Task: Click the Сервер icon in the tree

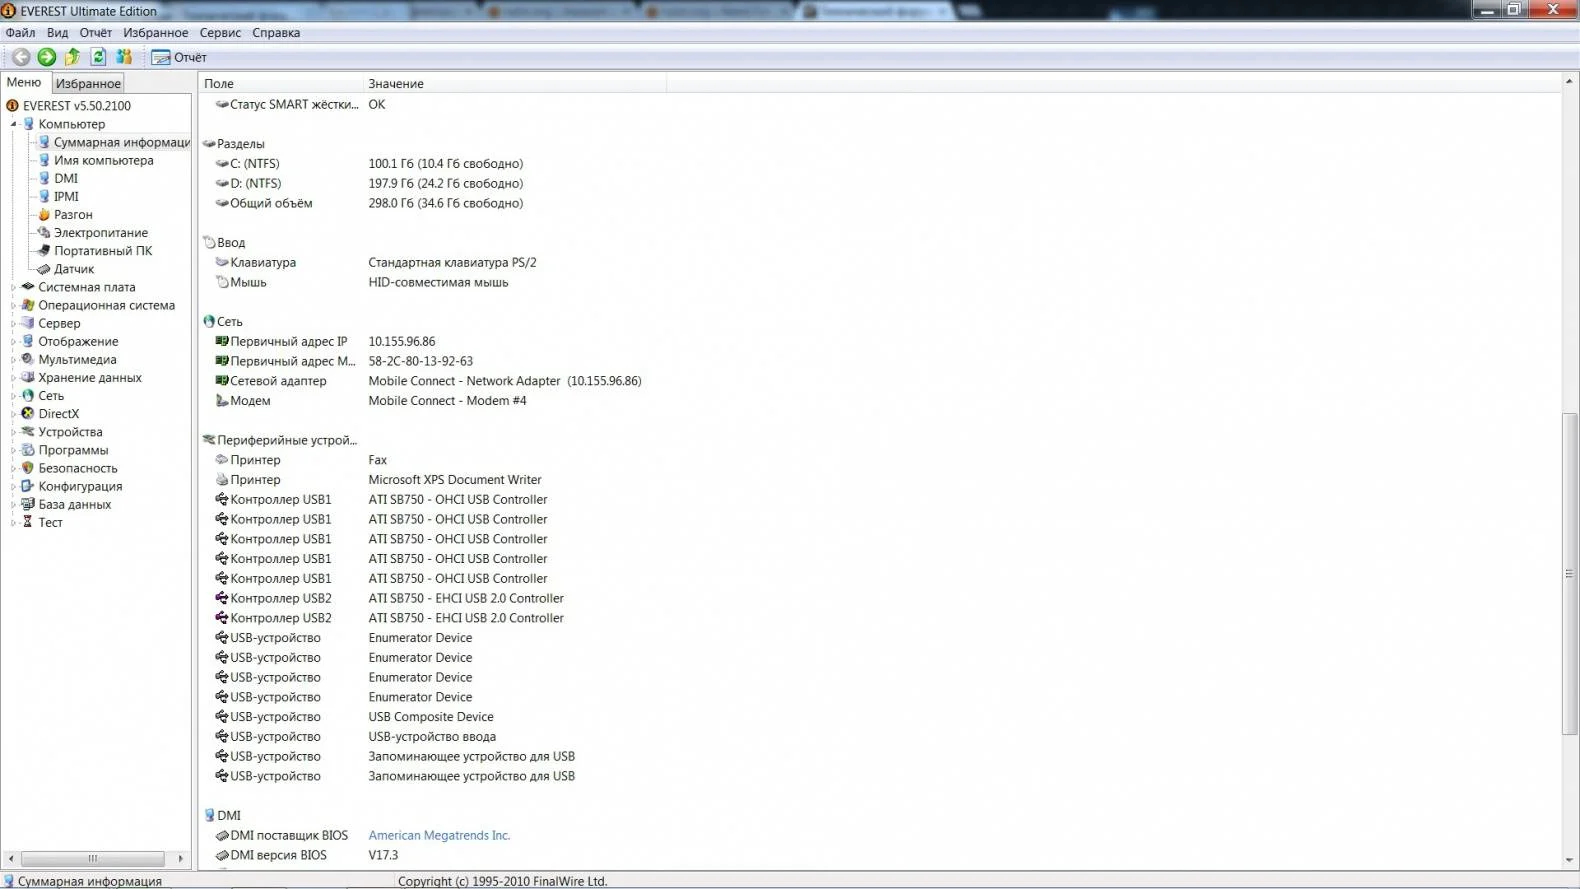Action: tap(28, 323)
